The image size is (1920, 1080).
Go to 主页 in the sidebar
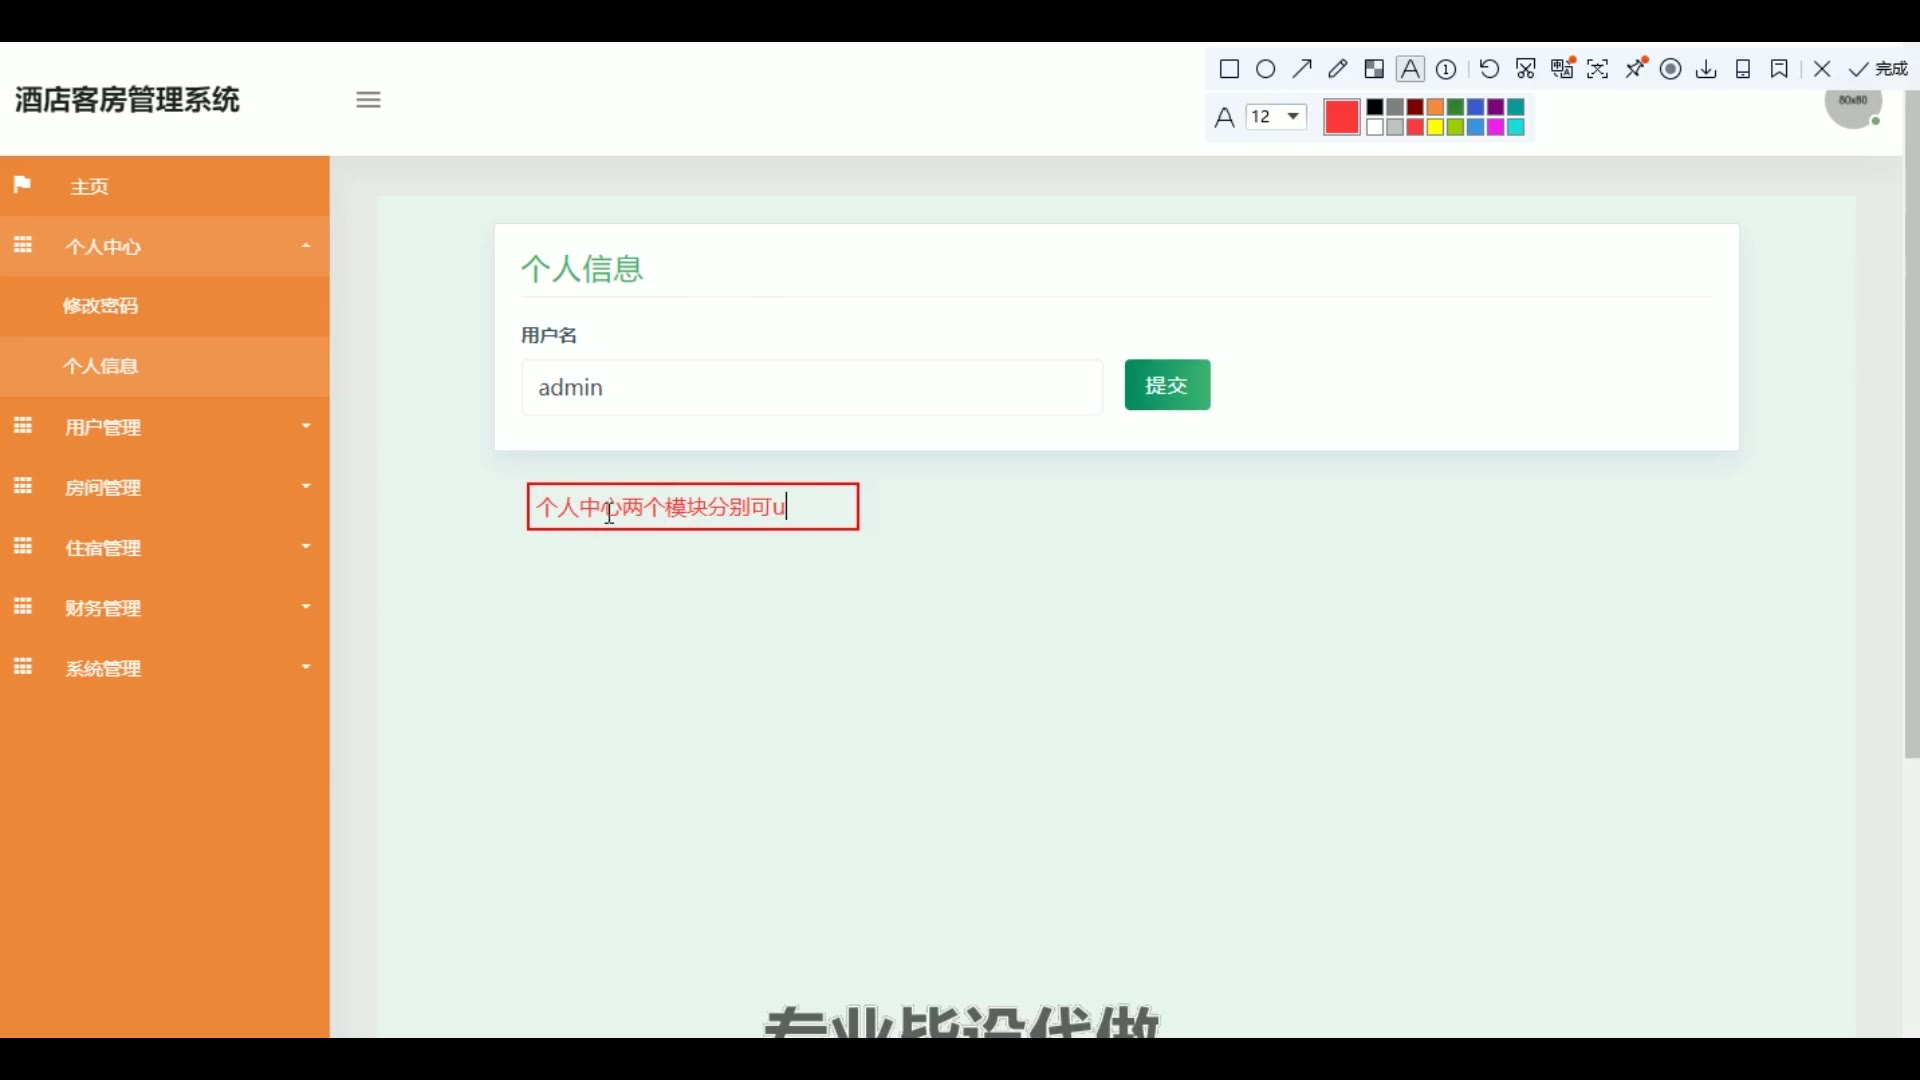89,187
